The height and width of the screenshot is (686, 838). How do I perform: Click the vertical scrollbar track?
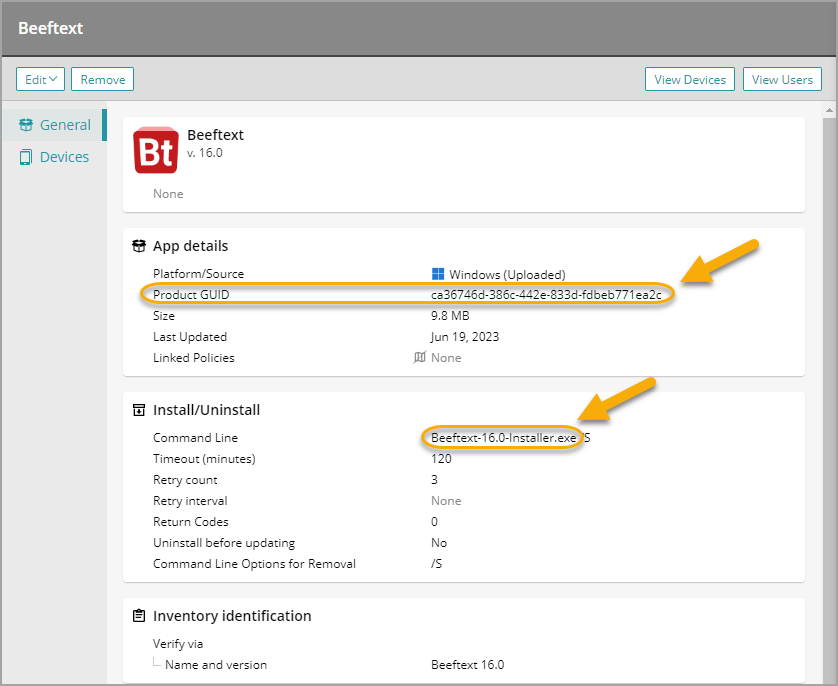[827, 400]
